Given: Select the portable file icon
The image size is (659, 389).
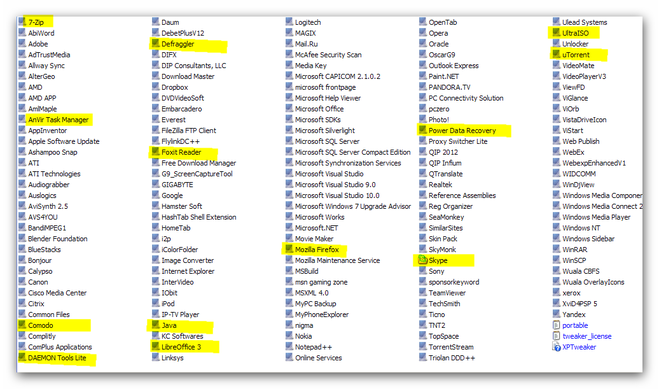Looking at the screenshot, I should pos(556,325).
